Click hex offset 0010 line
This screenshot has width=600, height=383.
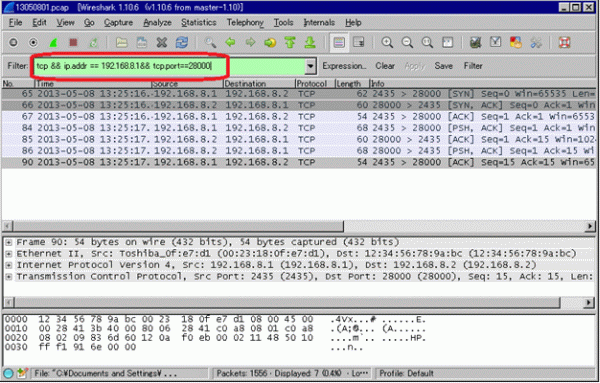[214, 329]
